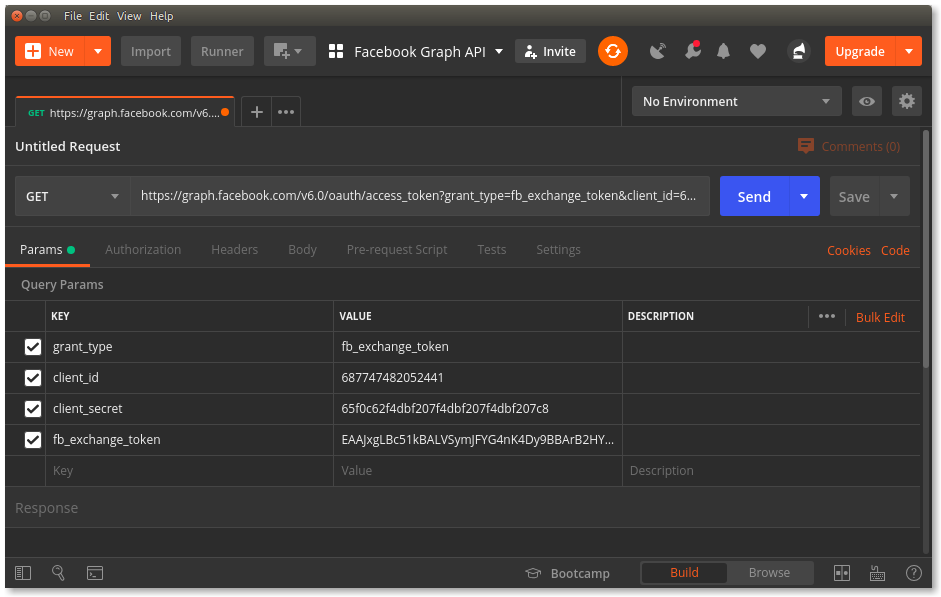Toggle the sidebar icon in status bar
Image resolution: width=941 pixels, height=597 pixels.
[x=23, y=573]
